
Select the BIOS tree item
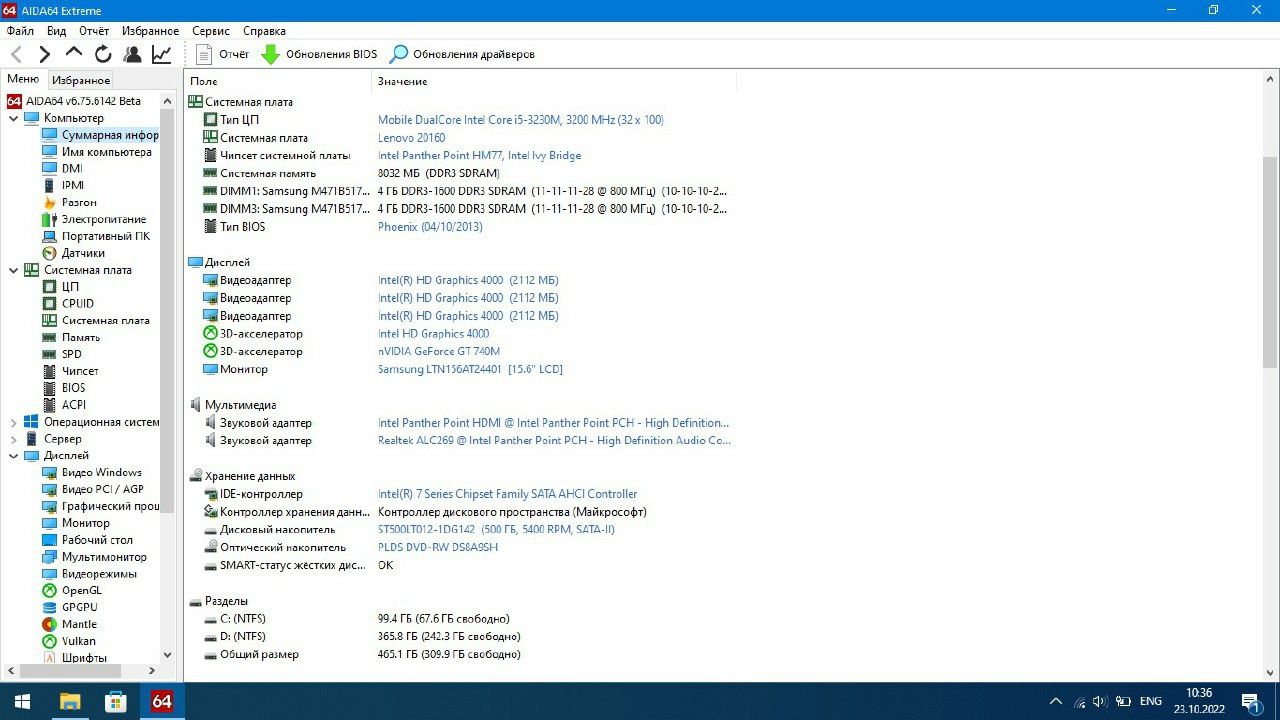[x=64, y=388]
